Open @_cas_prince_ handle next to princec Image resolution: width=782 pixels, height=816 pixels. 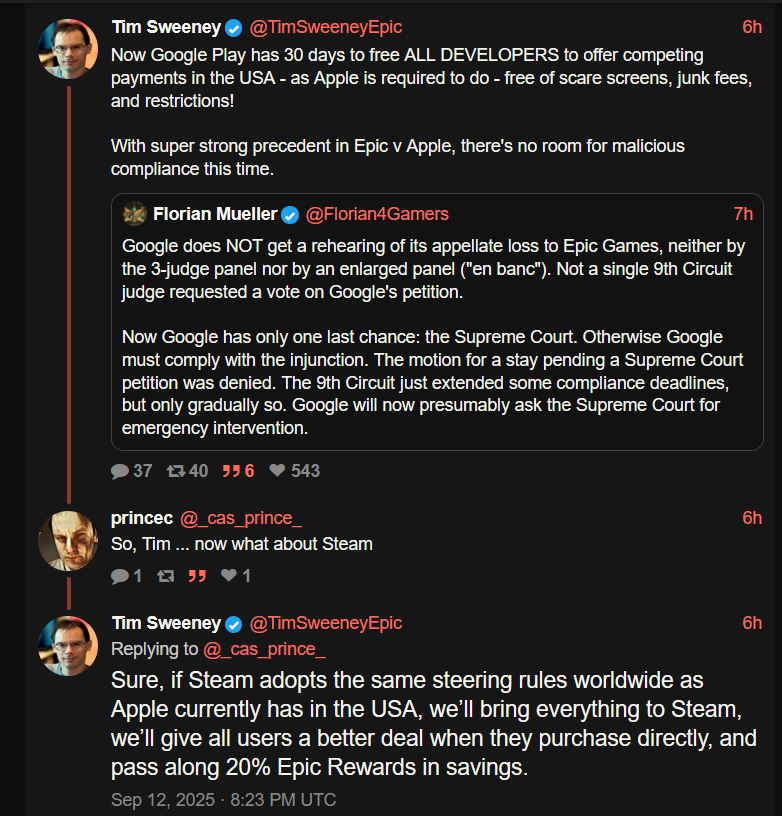[x=240, y=518]
